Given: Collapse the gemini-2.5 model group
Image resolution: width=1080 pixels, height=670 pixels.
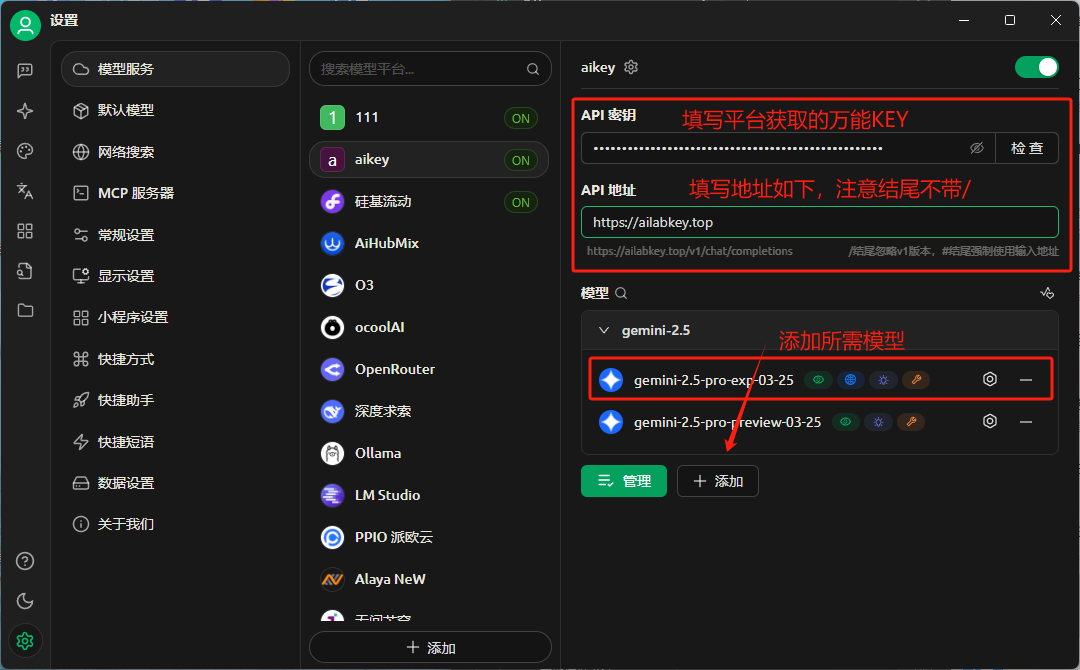Looking at the screenshot, I should (x=604, y=331).
